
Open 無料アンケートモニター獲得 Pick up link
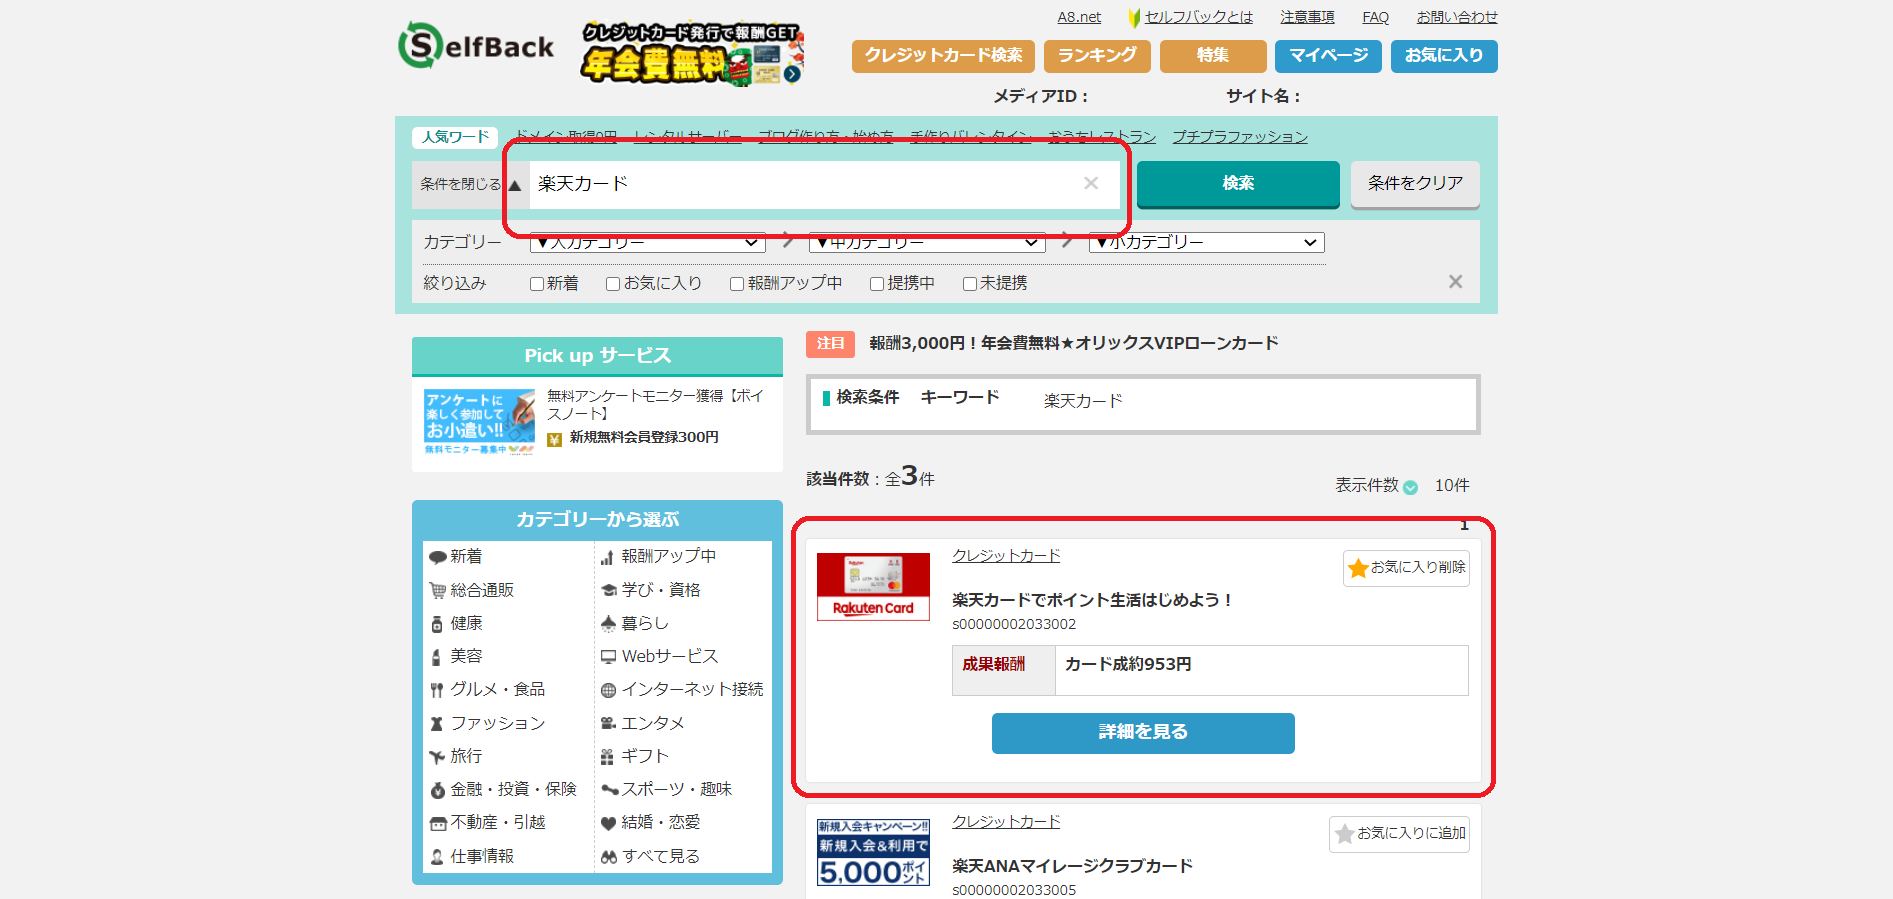click(655, 405)
